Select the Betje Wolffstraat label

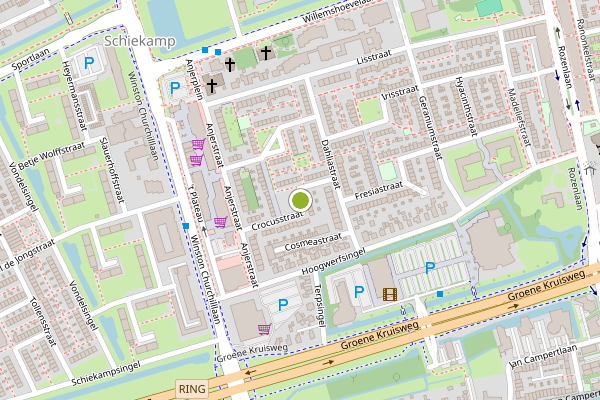(51, 155)
